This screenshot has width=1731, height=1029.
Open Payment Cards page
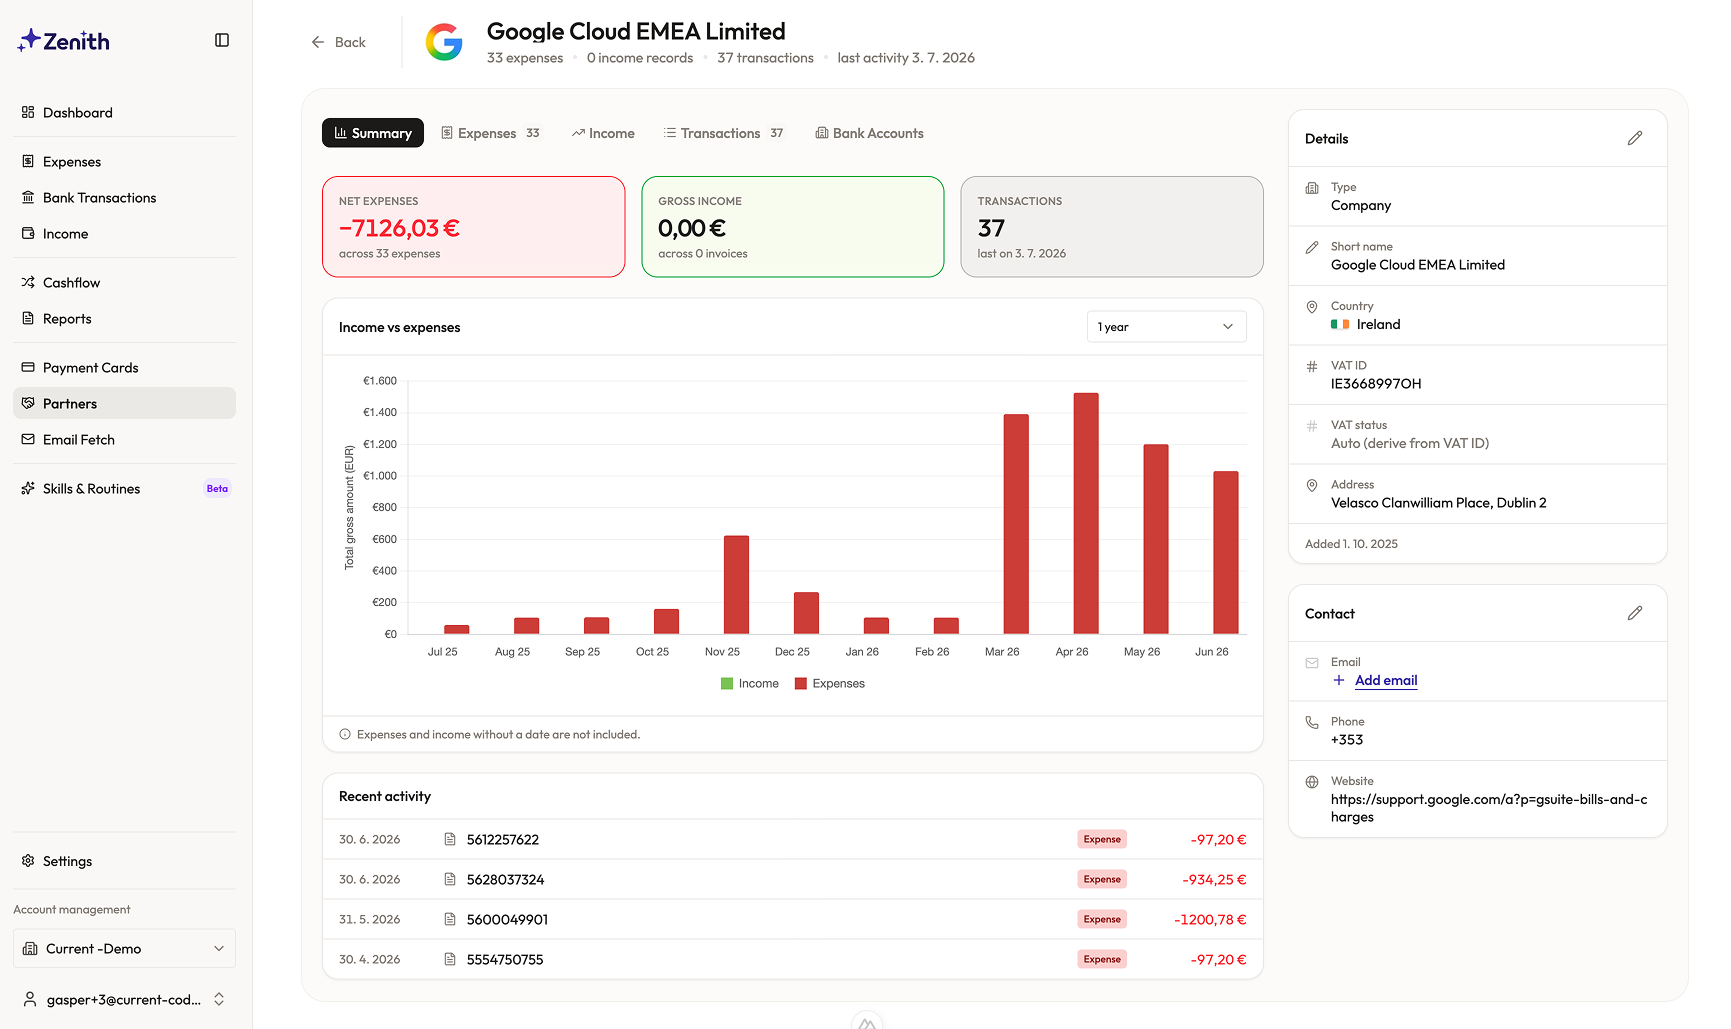(x=125, y=368)
